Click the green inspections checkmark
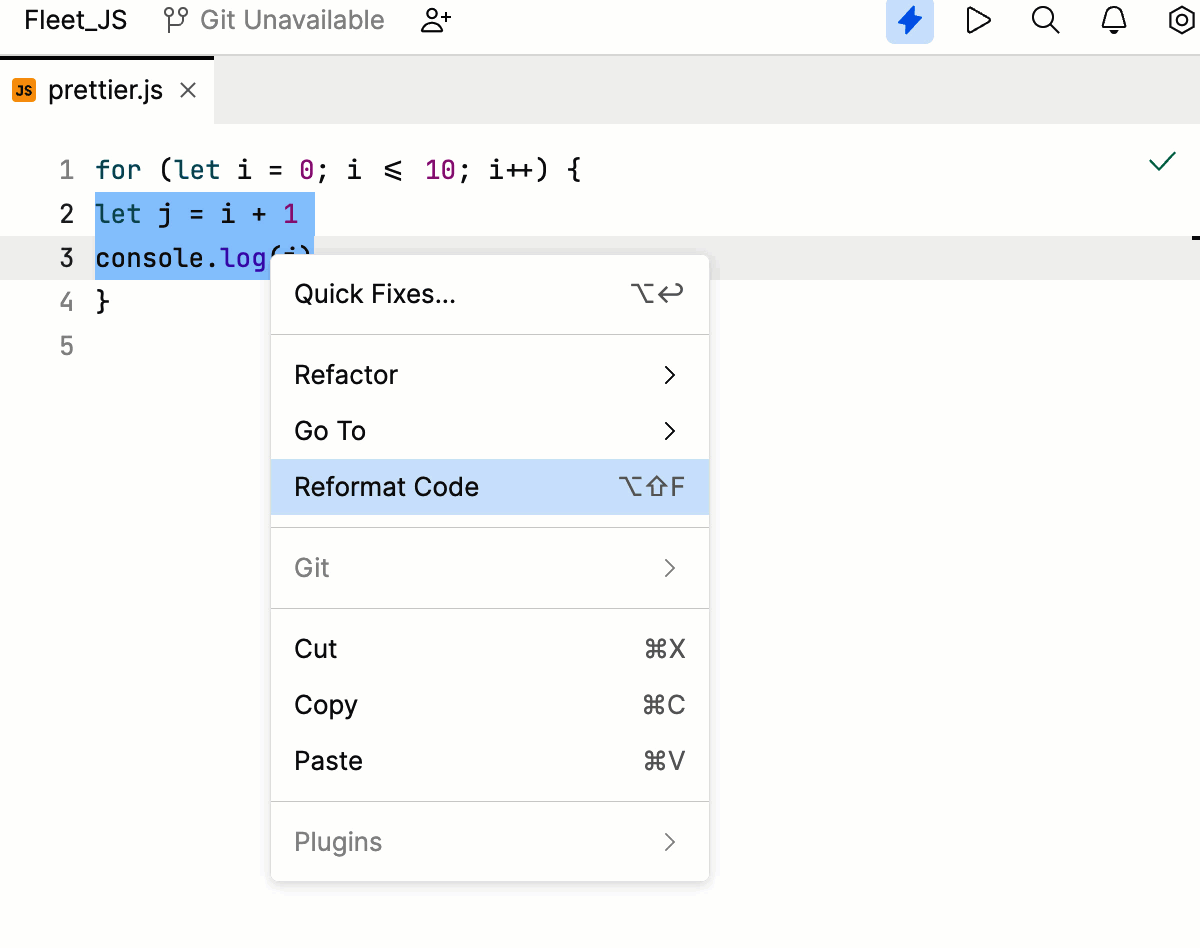 tap(1161, 160)
